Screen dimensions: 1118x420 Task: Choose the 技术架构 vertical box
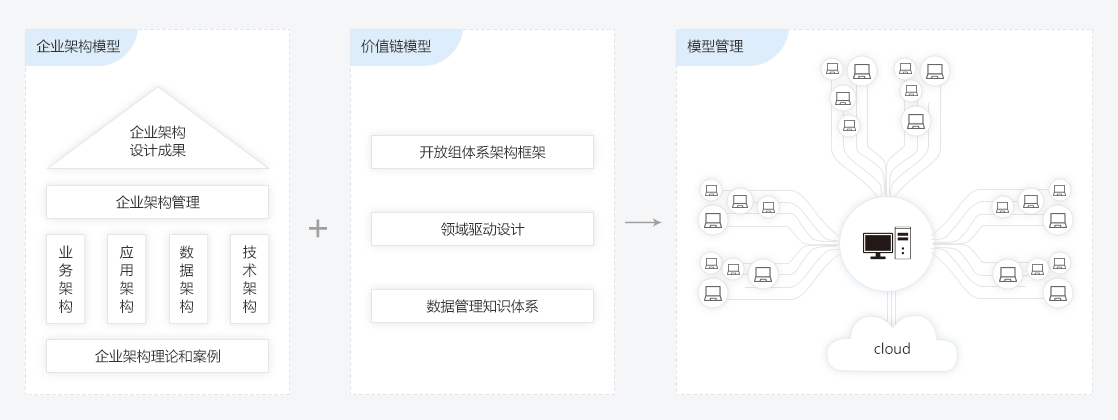tap(249, 279)
